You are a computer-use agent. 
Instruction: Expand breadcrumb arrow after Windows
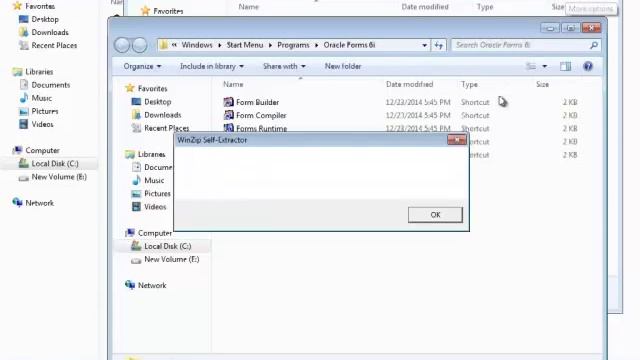(220, 45)
